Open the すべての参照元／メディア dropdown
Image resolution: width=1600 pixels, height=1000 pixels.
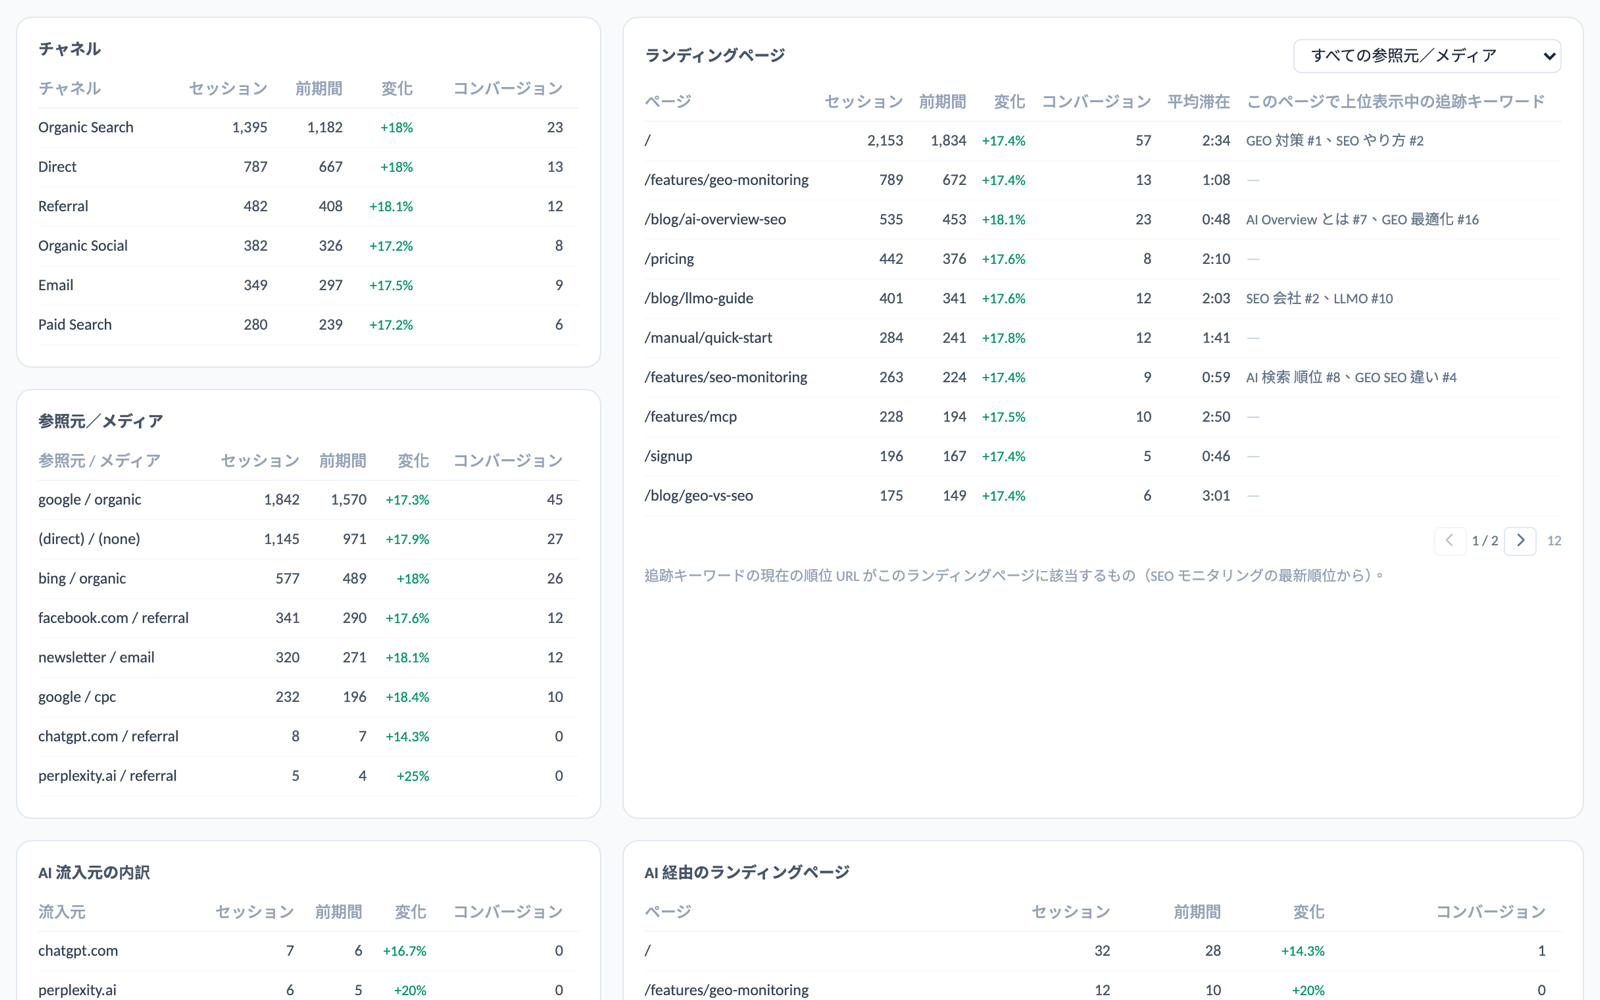click(x=1427, y=56)
